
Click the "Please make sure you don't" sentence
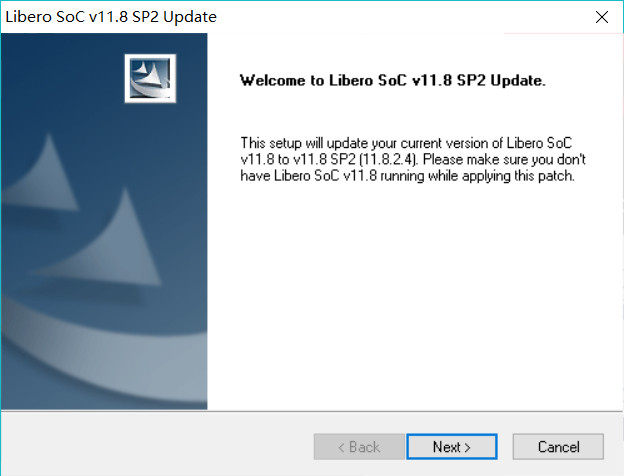click(504, 159)
